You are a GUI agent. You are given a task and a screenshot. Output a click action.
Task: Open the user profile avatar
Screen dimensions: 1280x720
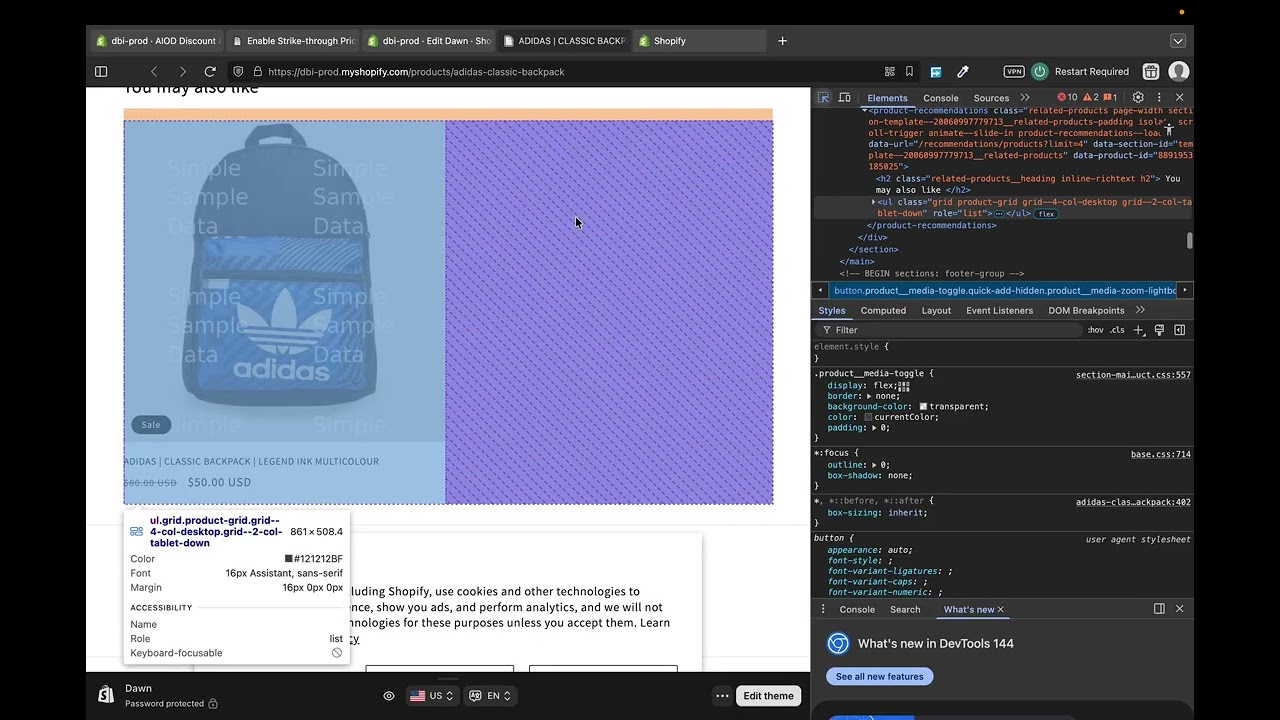[x=1179, y=72]
